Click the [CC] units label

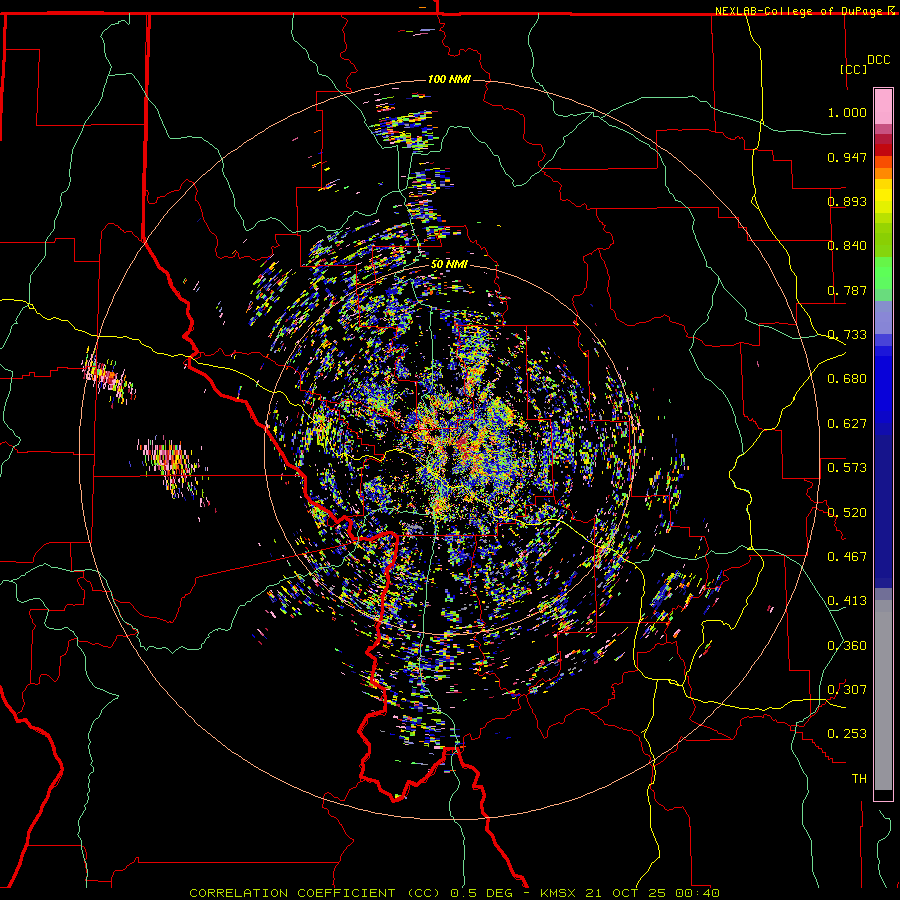(x=854, y=69)
